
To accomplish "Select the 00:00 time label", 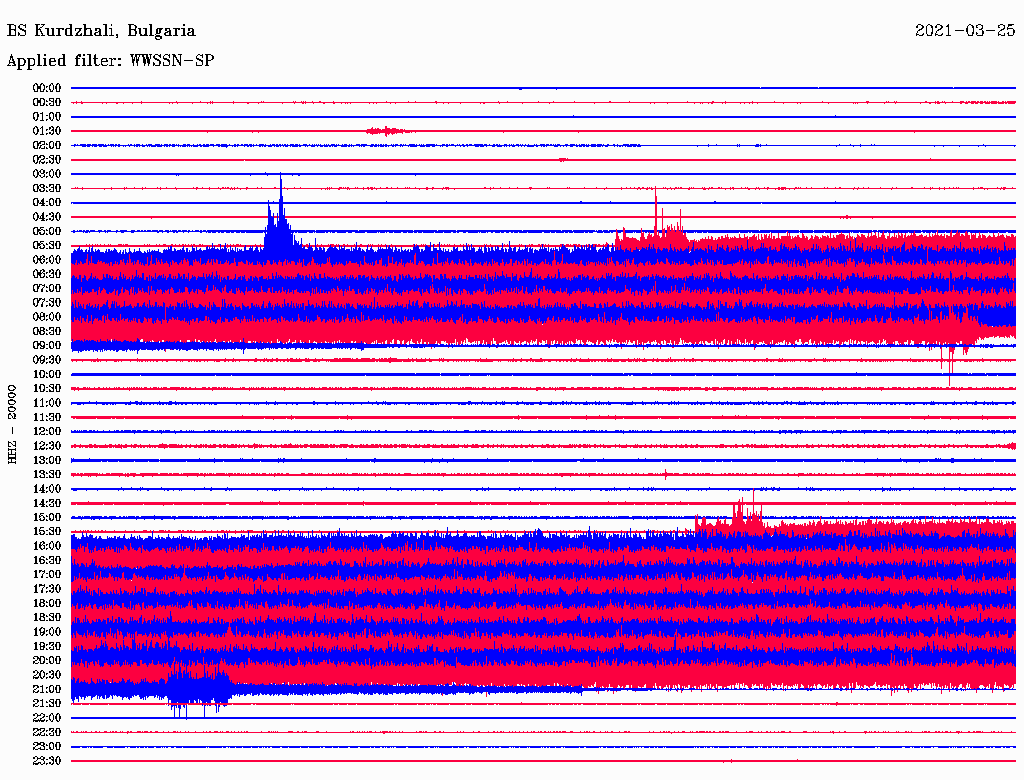I will [47, 88].
